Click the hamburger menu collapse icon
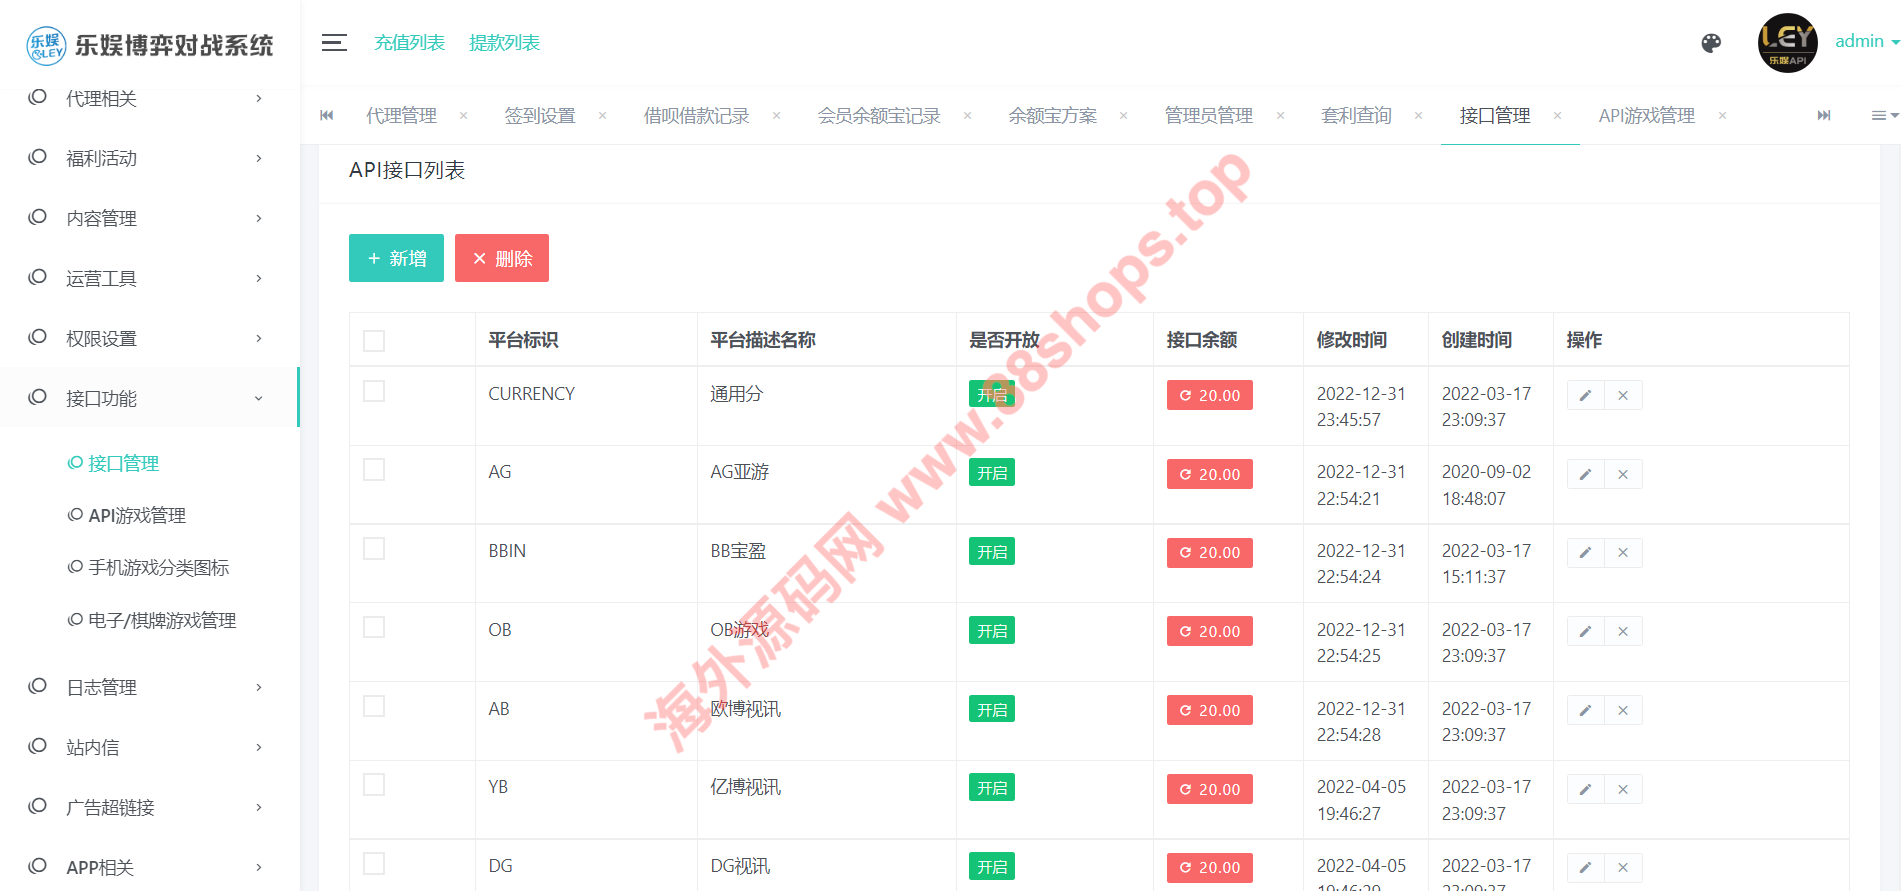Image resolution: width=1901 pixels, height=891 pixels. (x=334, y=43)
